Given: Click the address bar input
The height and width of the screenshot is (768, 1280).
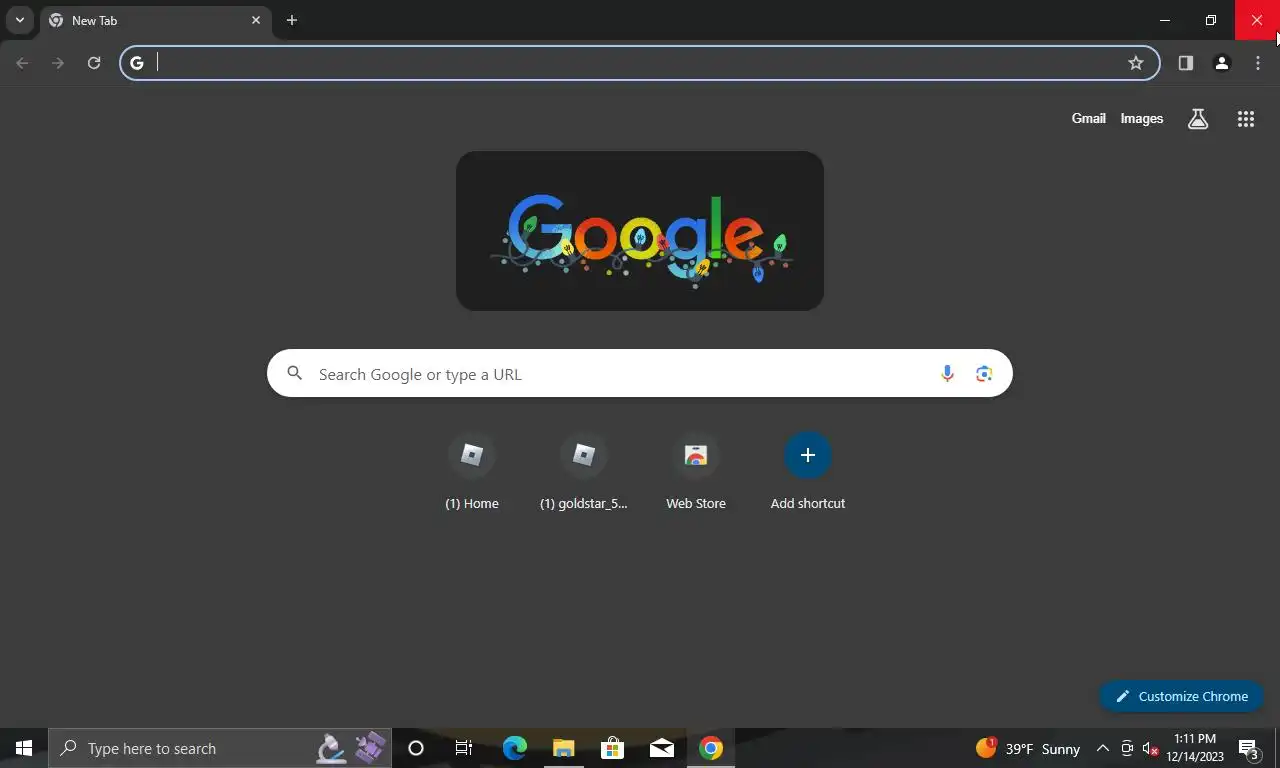Looking at the screenshot, I should click(638, 63).
